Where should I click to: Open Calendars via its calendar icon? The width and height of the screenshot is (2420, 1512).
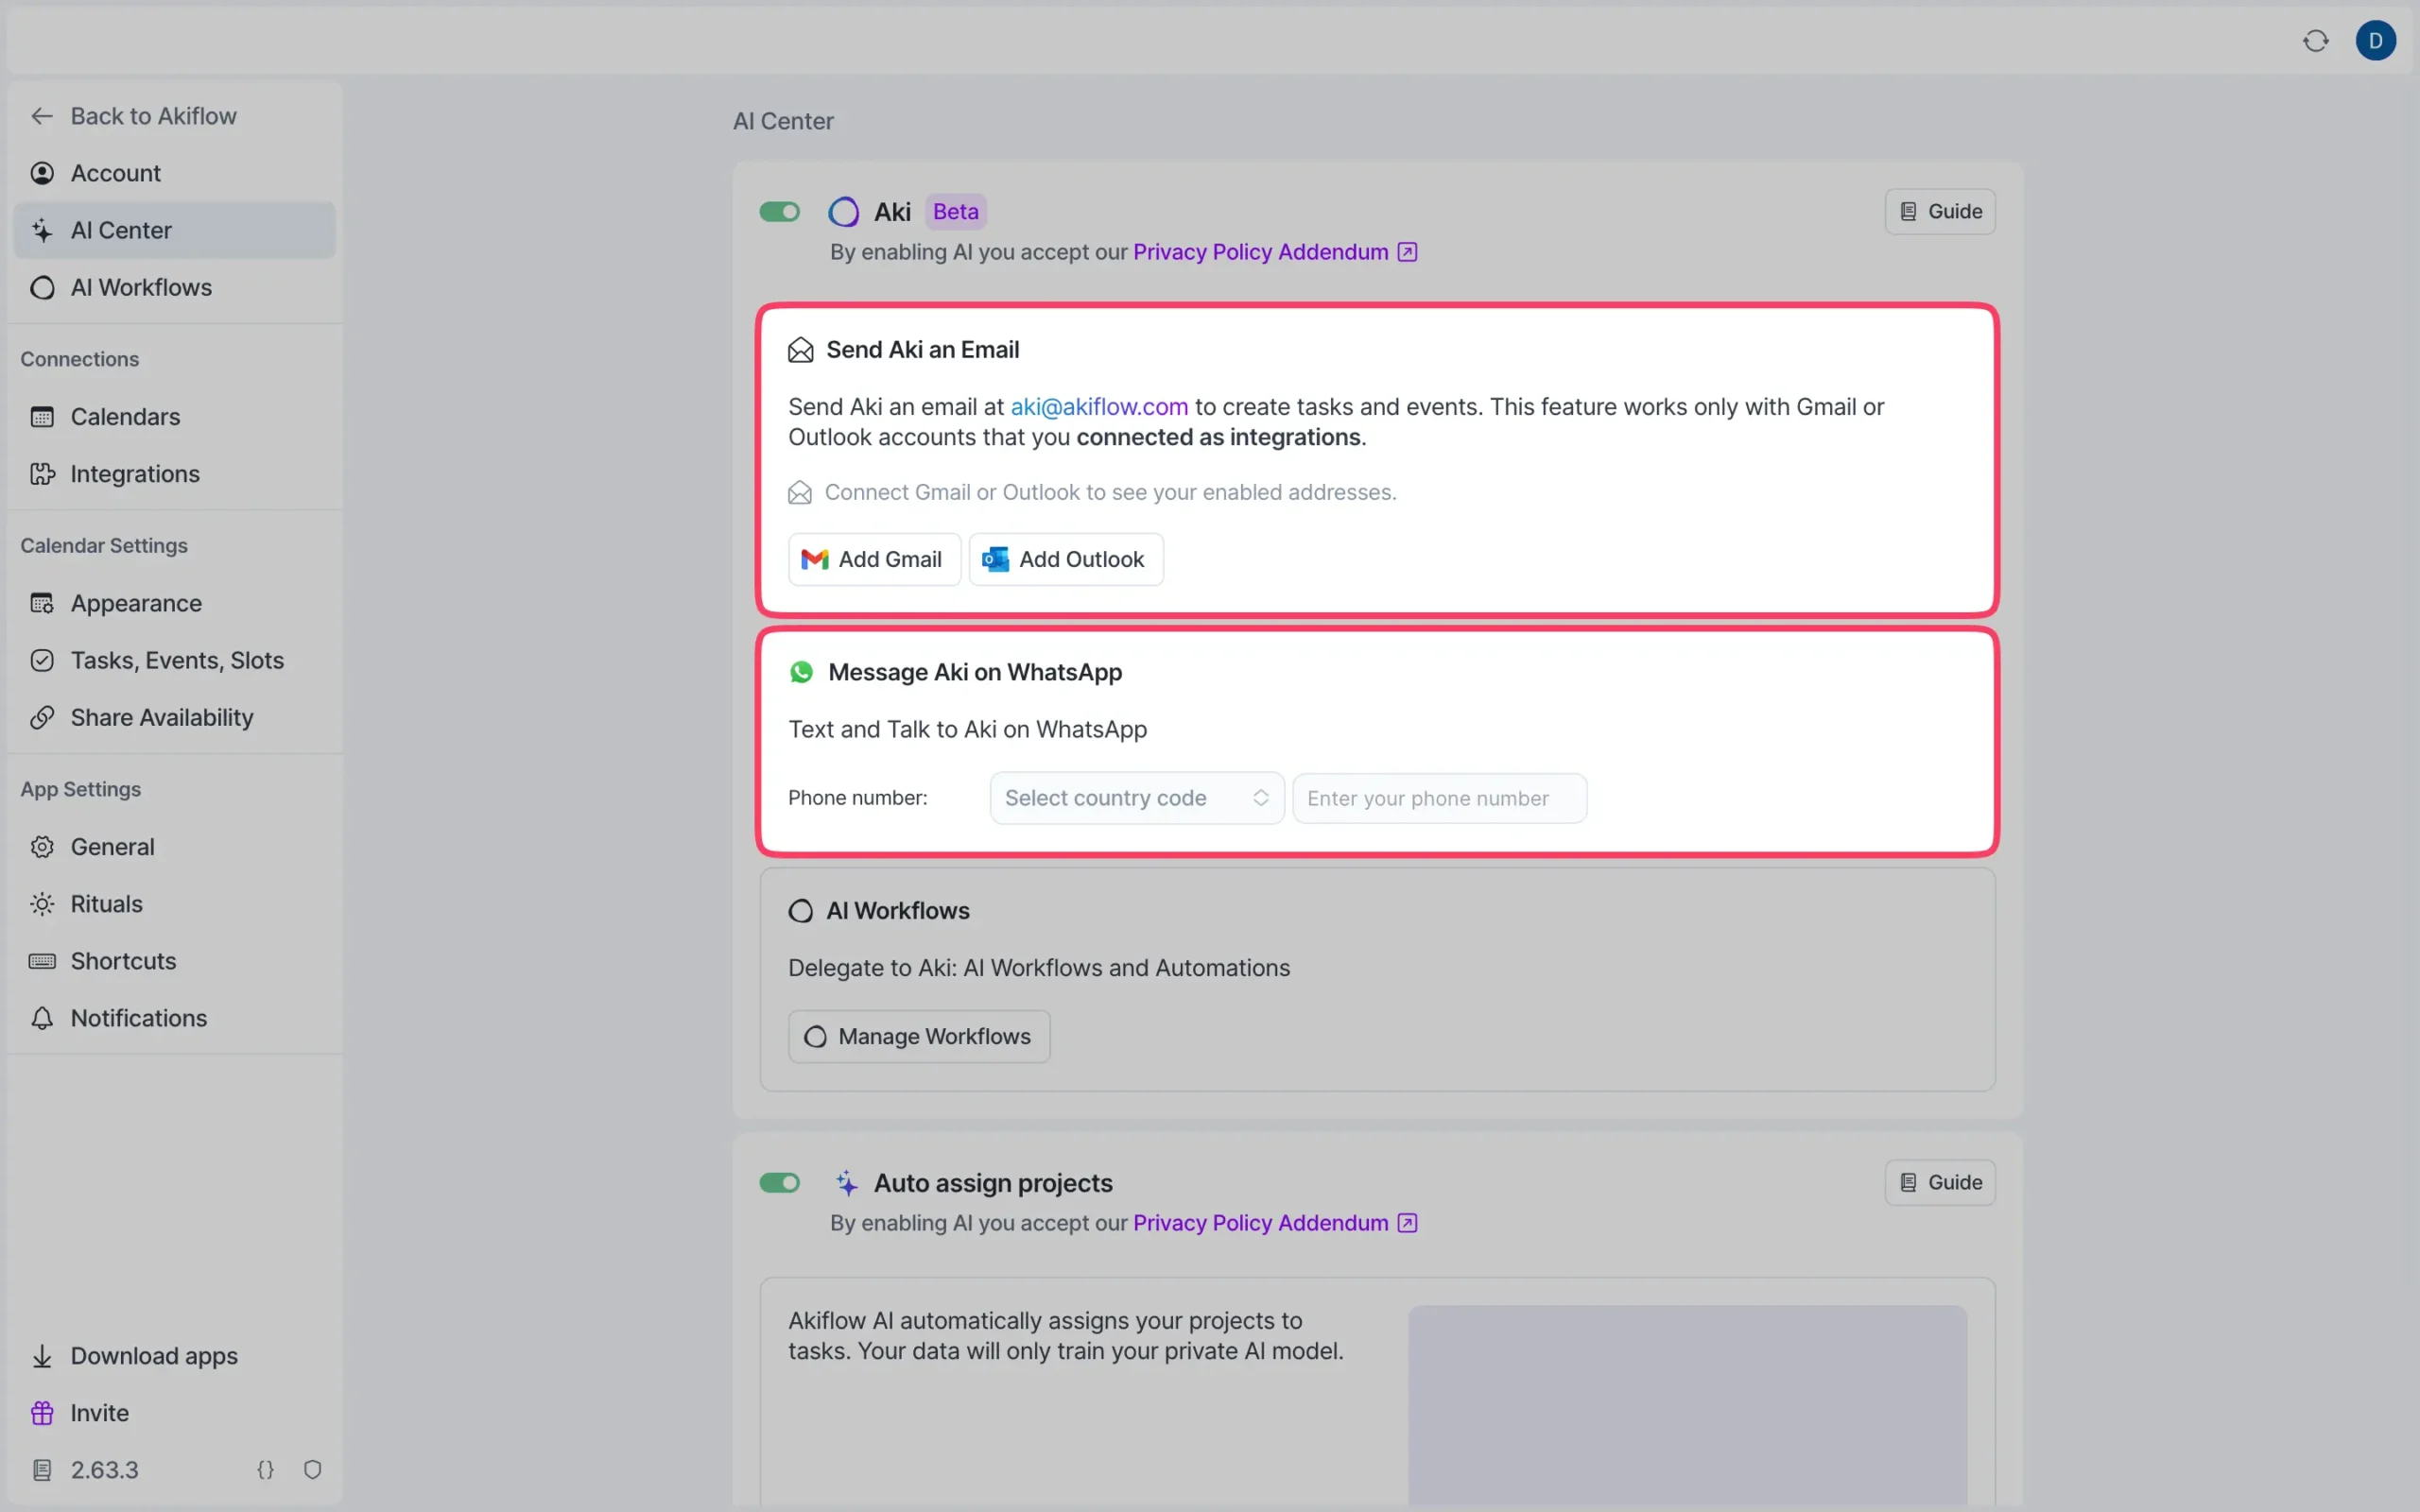click(42, 416)
